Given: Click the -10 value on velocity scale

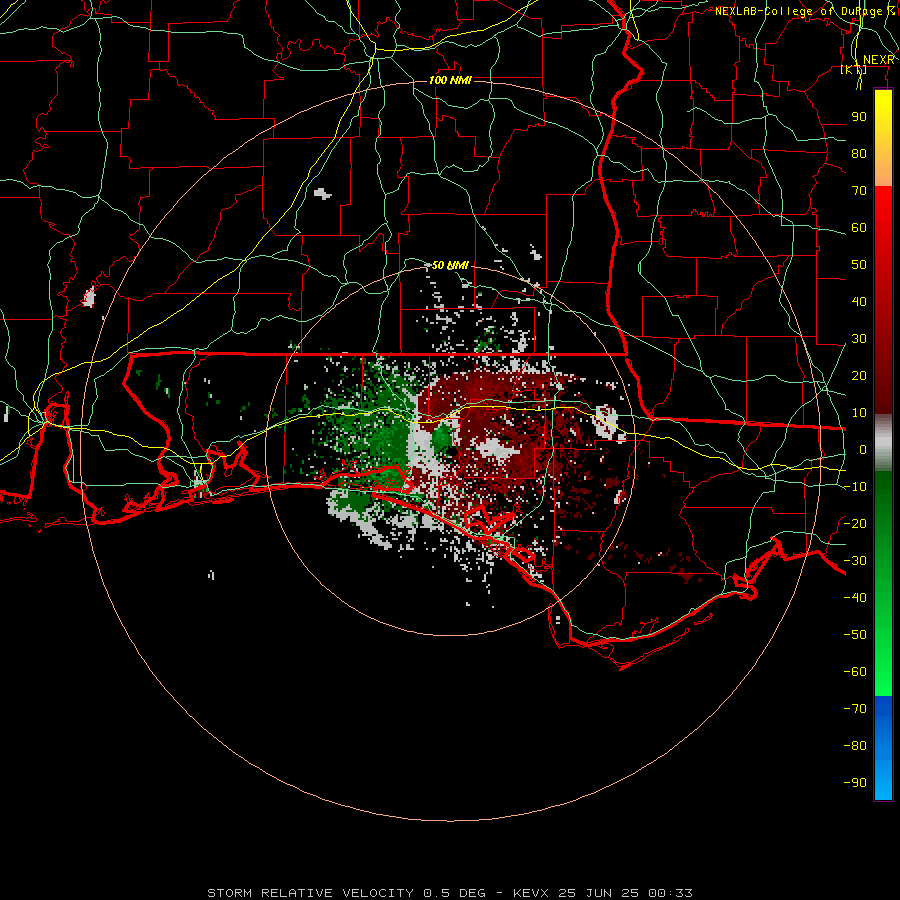Looking at the screenshot, I should point(855,487).
